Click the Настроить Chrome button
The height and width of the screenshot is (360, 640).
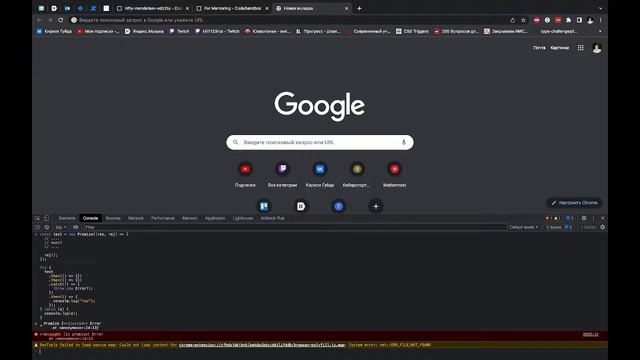point(574,202)
